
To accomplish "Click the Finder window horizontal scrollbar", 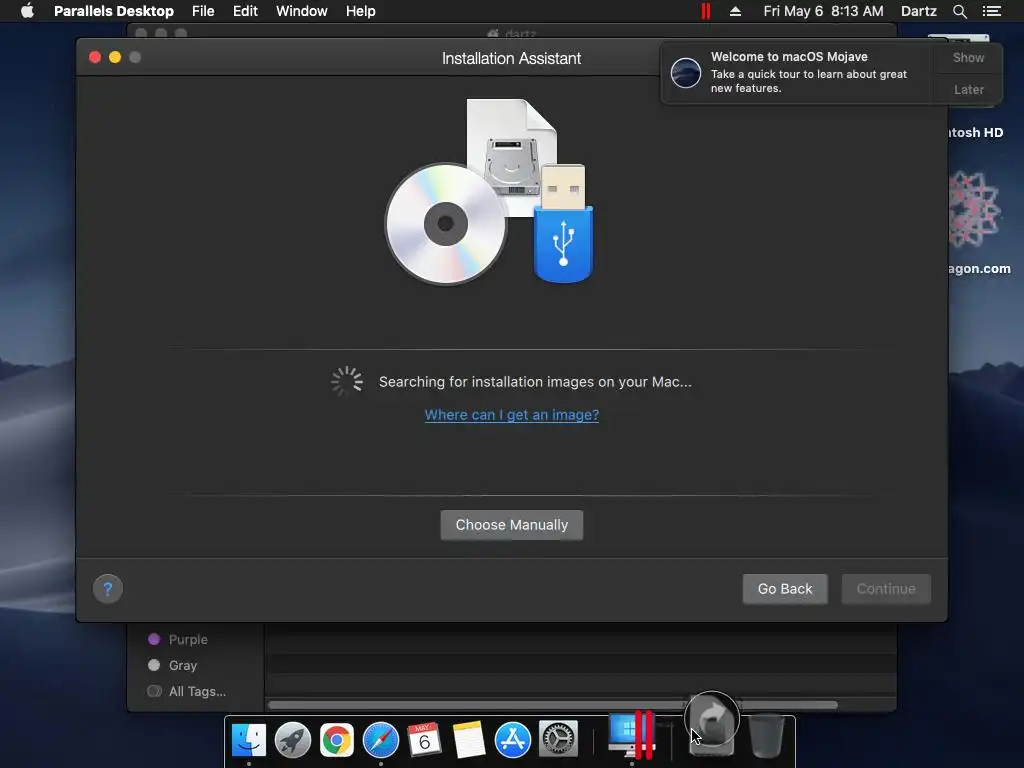I will pyautogui.click(x=552, y=705).
